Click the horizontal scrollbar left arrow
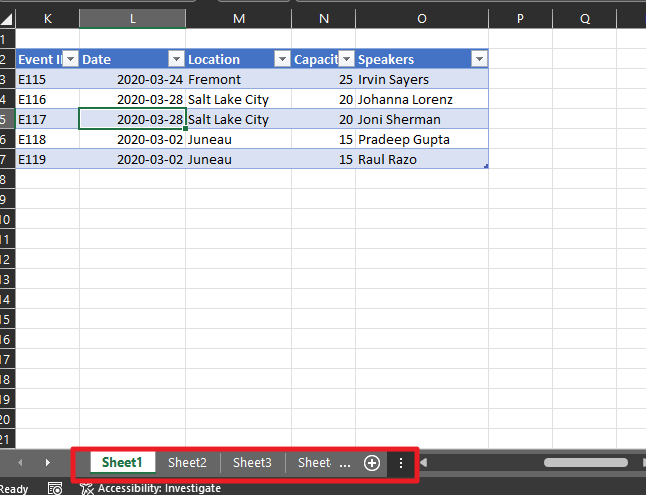Screen dimensions: 646x495 424,463
